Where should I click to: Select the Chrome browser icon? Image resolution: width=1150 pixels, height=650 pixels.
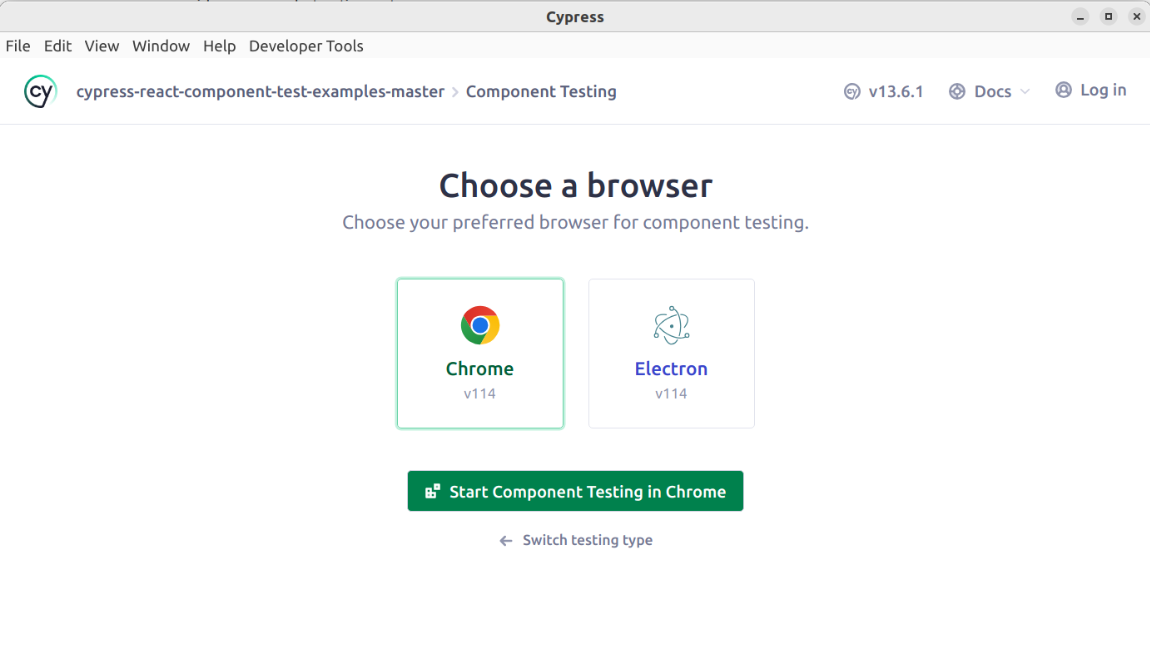(x=480, y=324)
